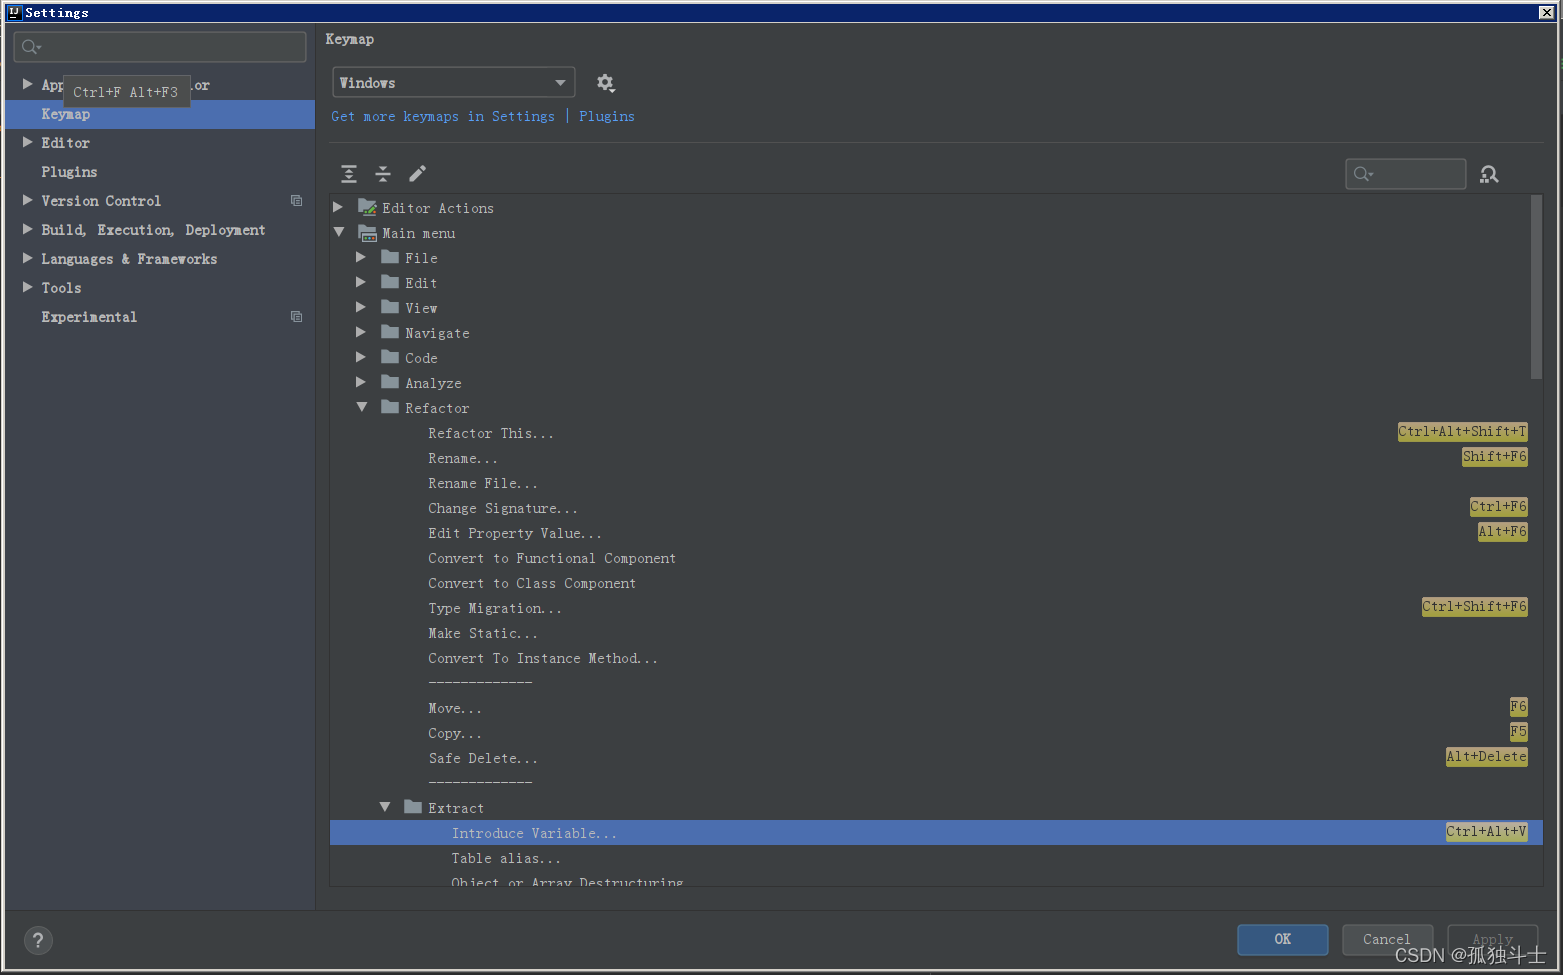Select the Rename... action row
1563x975 pixels.
pos(462,458)
